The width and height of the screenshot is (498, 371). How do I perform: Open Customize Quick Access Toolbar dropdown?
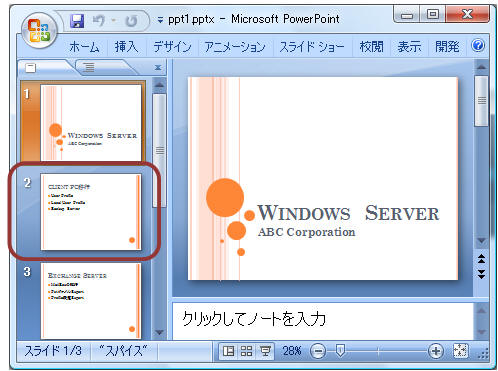(x=160, y=21)
